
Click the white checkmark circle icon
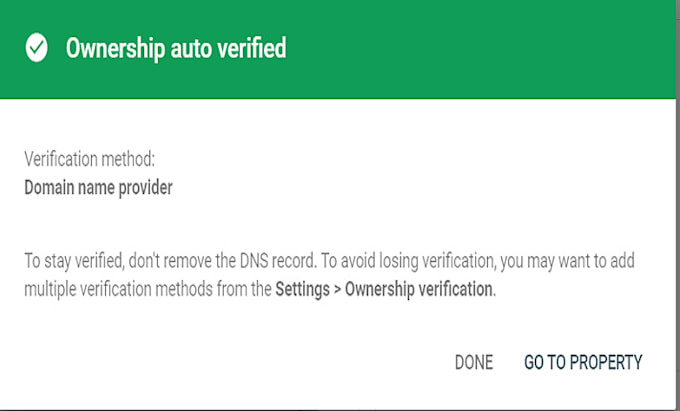(36, 48)
